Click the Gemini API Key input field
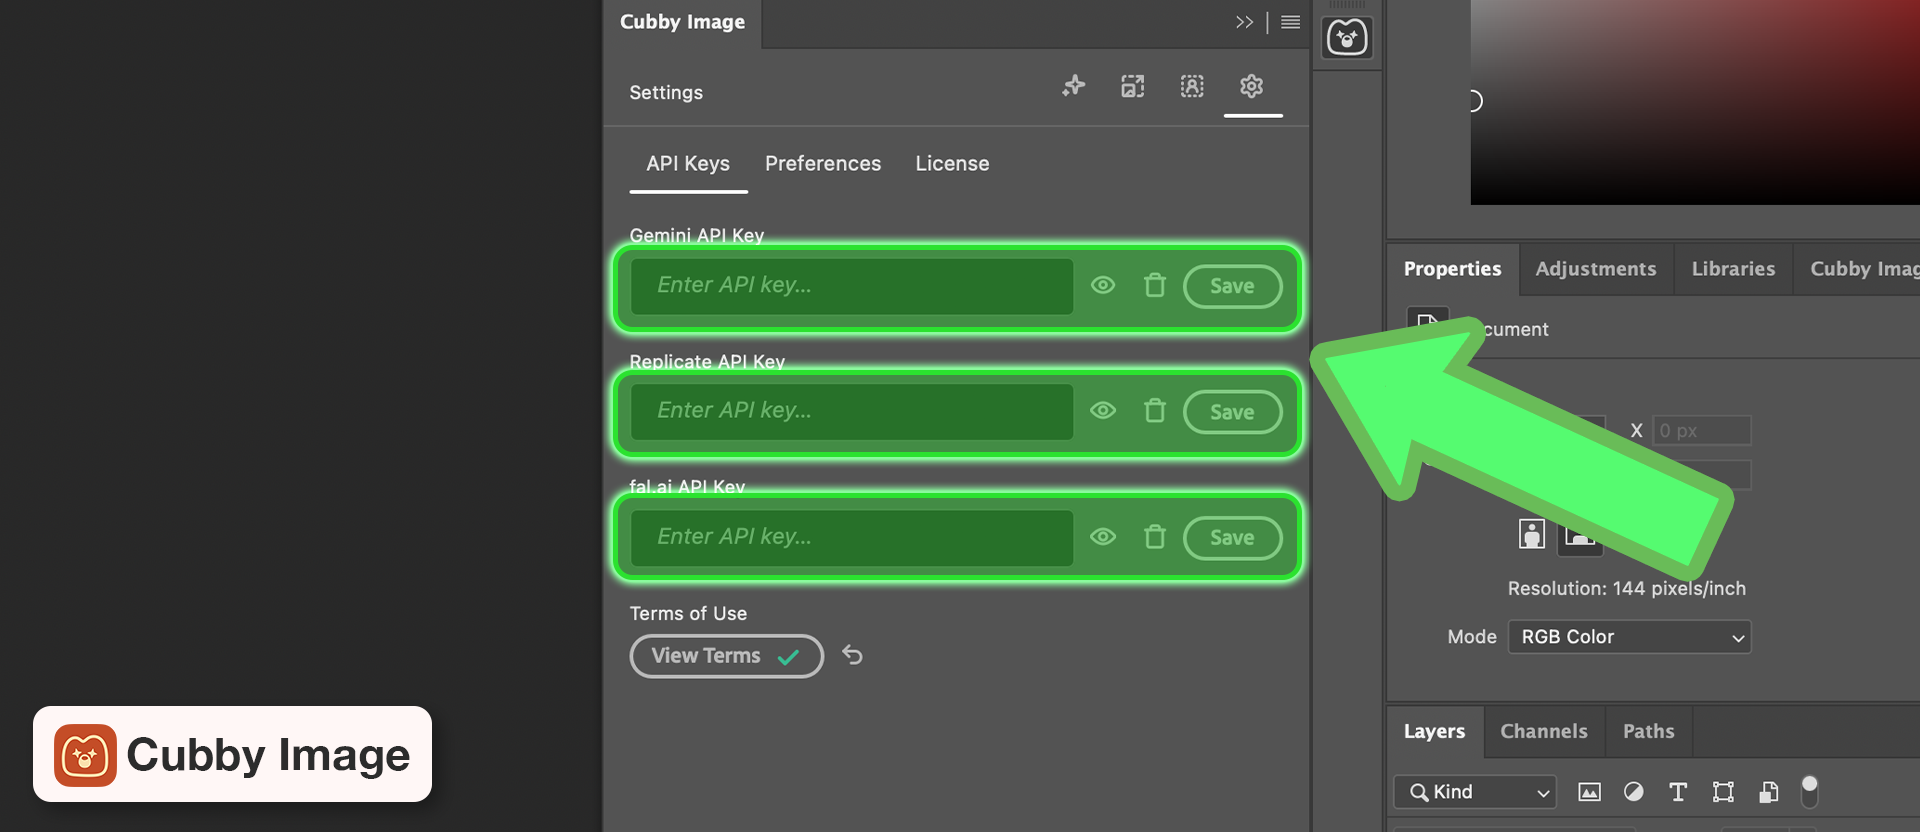Viewport: 1920px width, 832px height. 852,286
